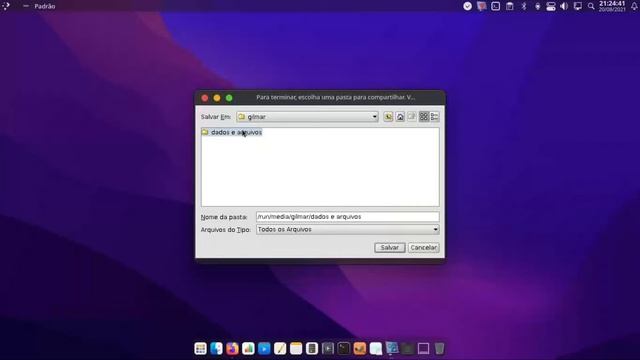Switch the file list to icon view
Screen dimensions: 640x360
(424, 117)
